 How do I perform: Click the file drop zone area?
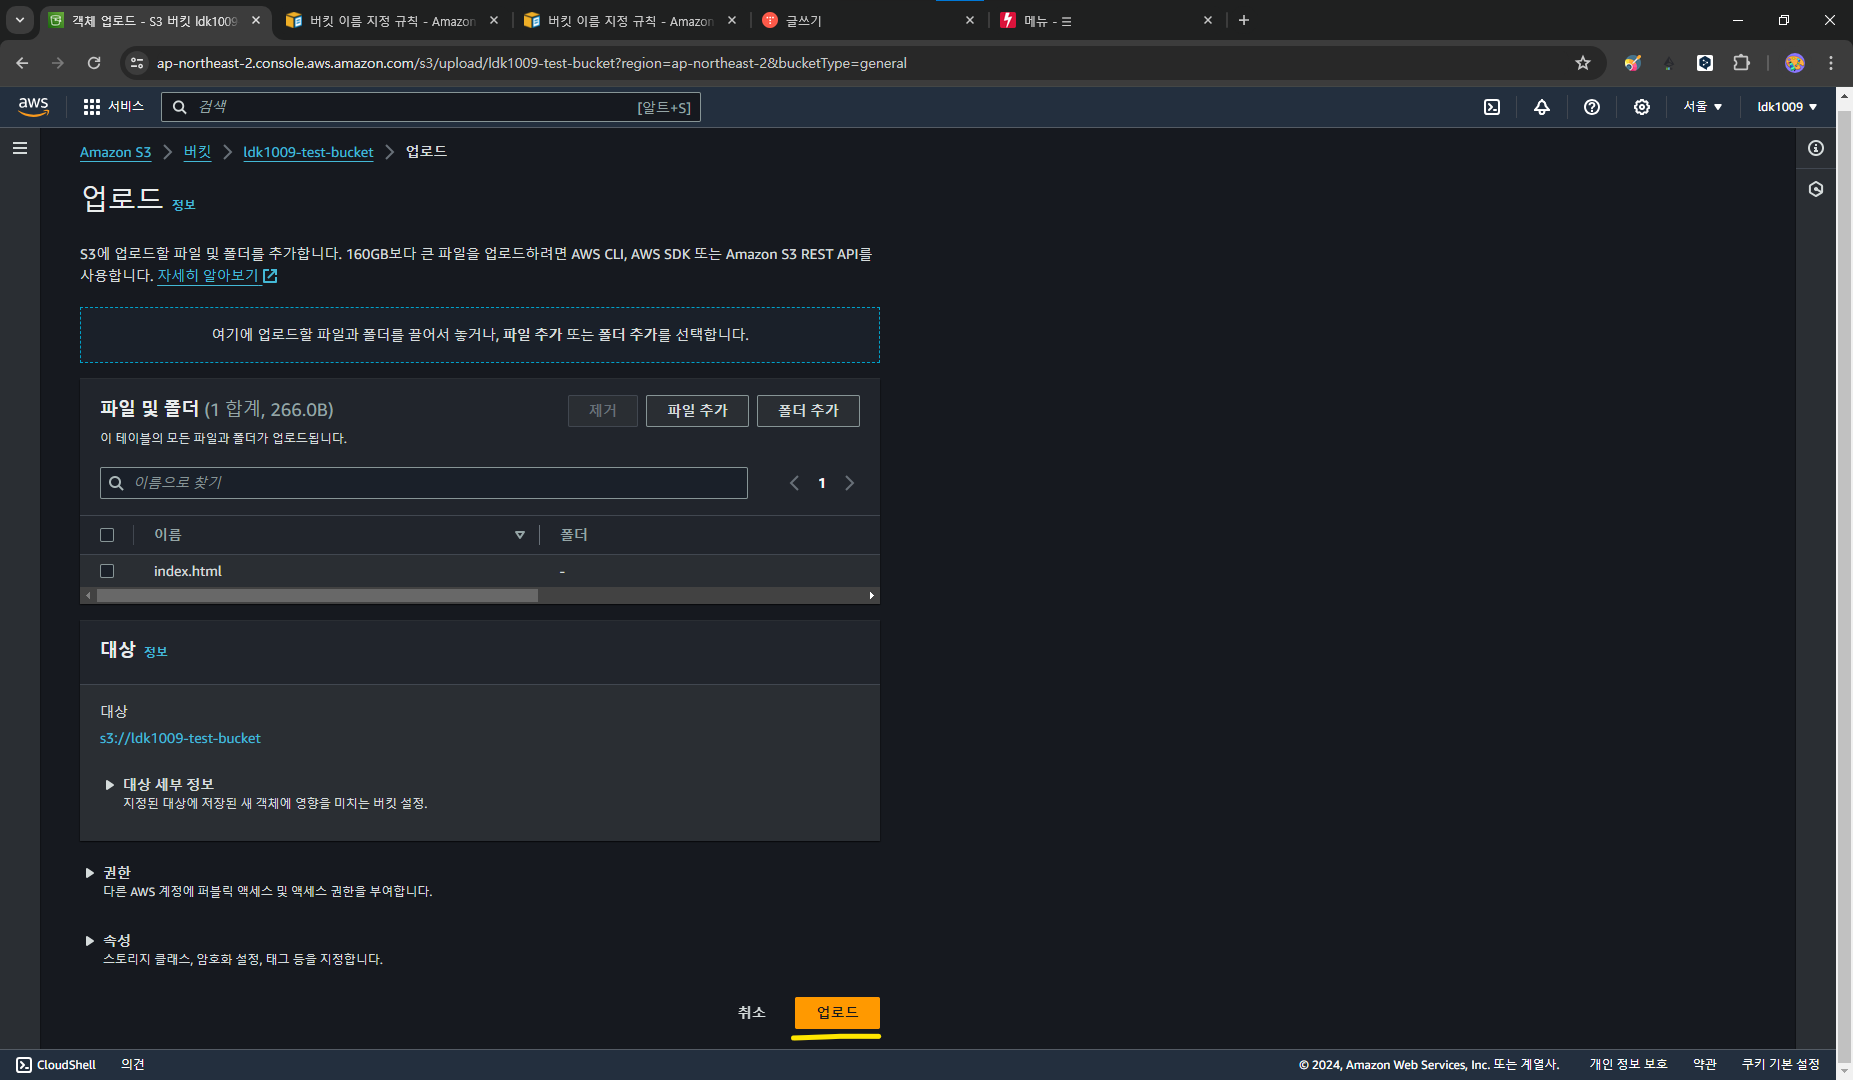[480, 335]
